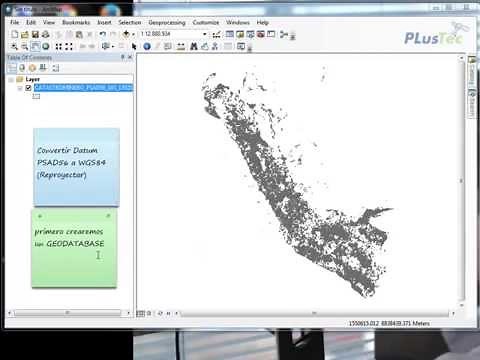Open the Edit menu
Viewport: 480px width, 360px height.
click(x=31, y=22)
